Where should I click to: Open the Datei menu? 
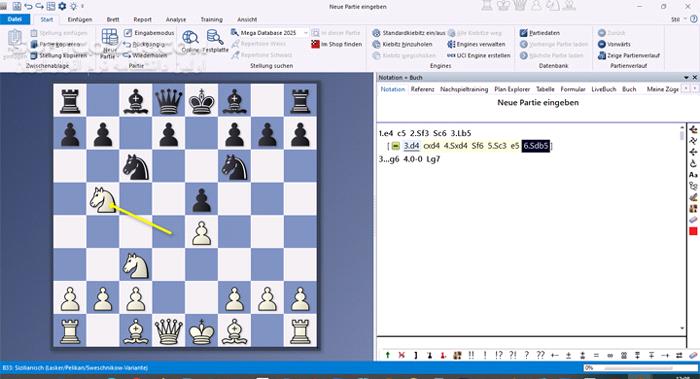(15, 19)
